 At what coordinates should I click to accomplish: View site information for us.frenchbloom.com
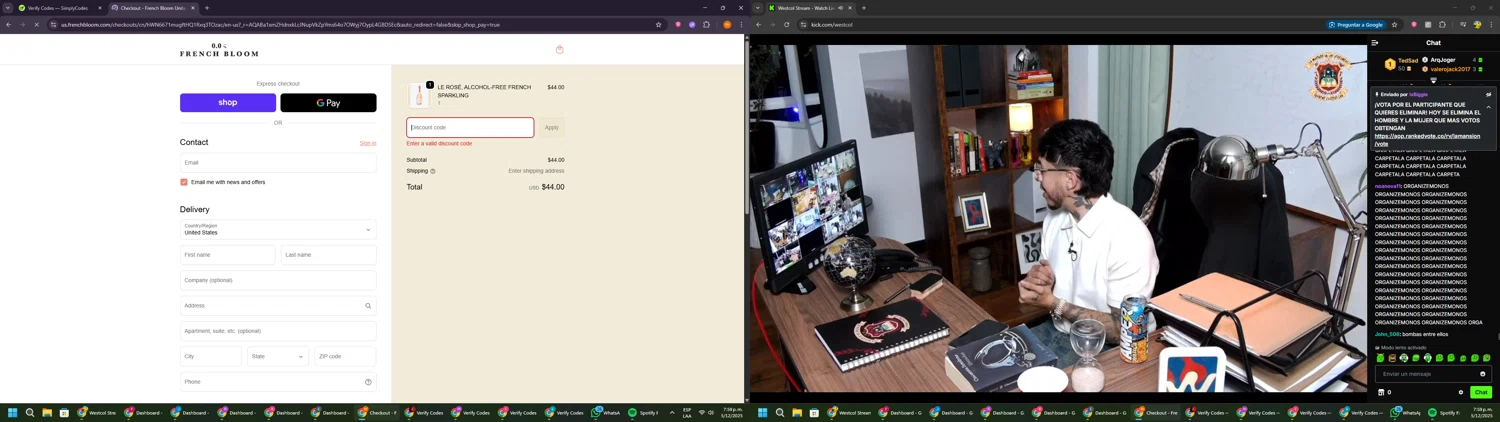[x=53, y=25]
